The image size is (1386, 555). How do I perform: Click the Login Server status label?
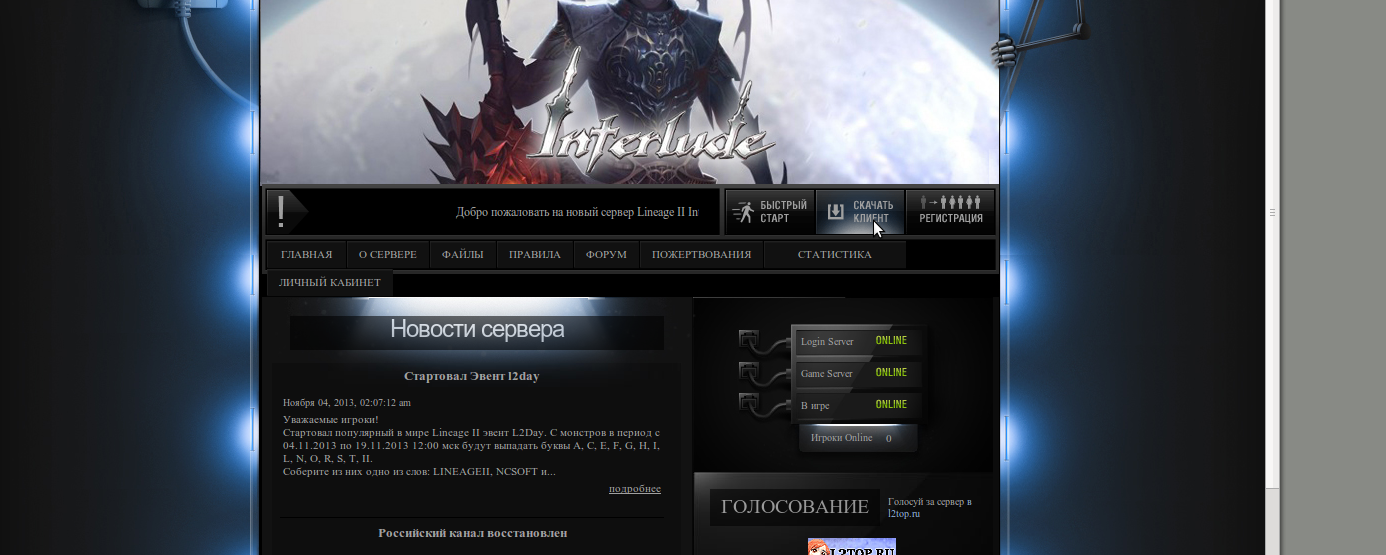(x=827, y=342)
